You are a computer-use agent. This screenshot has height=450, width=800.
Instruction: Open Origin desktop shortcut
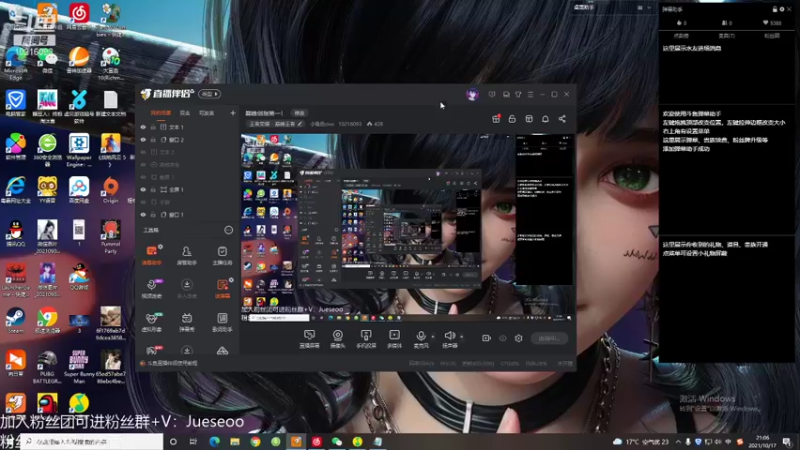[x=110, y=190]
